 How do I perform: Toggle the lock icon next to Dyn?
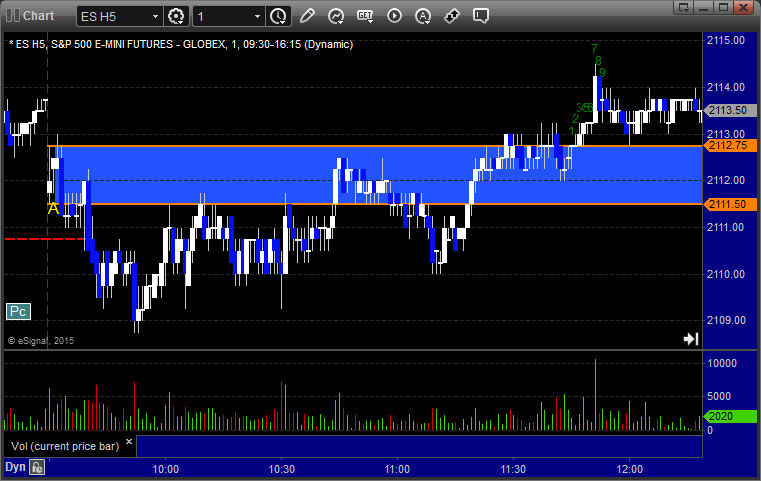pyautogui.click(x=37, y=467)
